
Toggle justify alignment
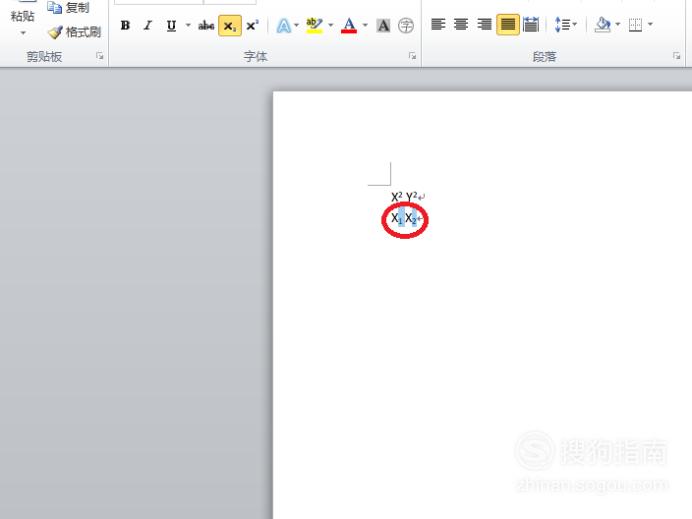pyautogui.click(x=508, y=24)
